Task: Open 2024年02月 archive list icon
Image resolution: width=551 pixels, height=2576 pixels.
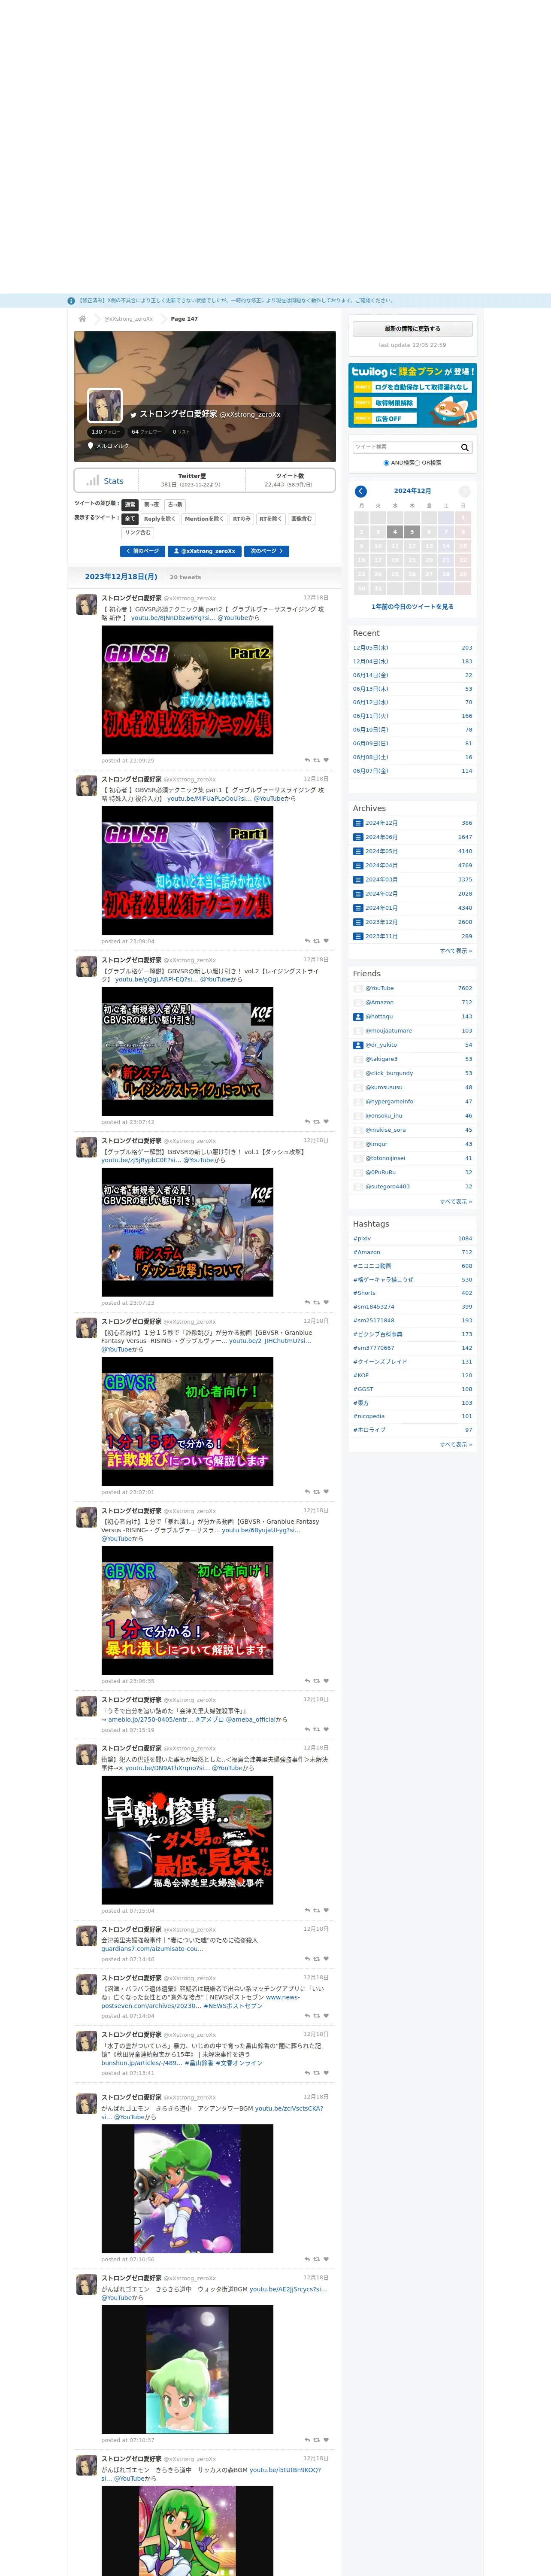Action: [x=358, y=894]
